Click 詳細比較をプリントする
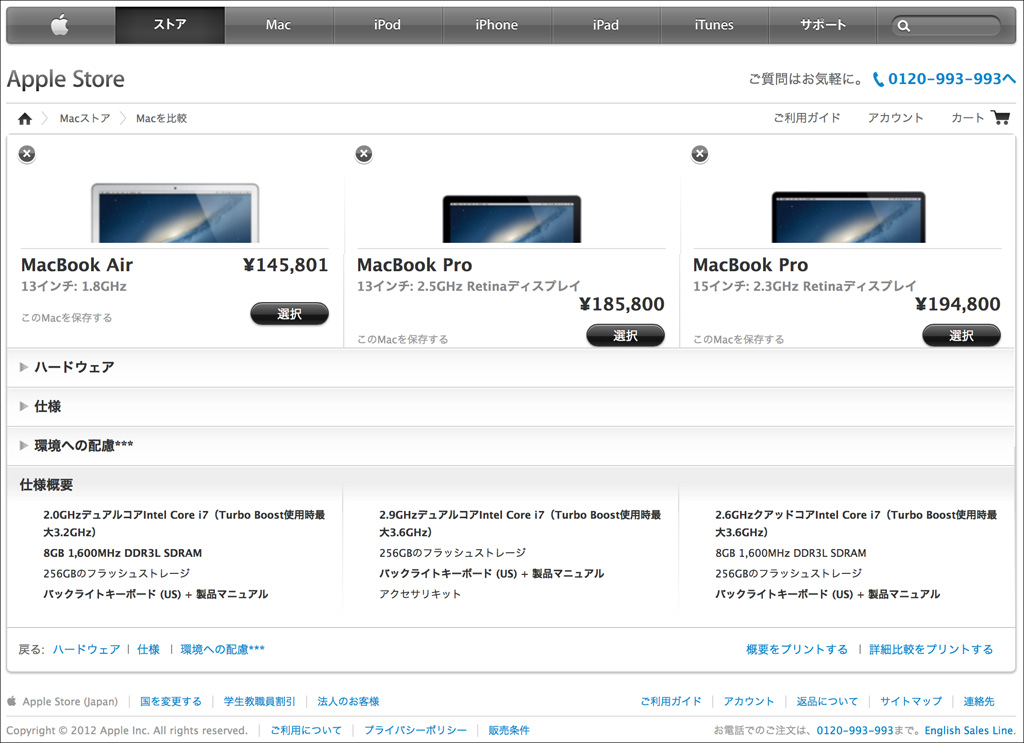Viewport: 1024px width, 743px height. [931, 650]
